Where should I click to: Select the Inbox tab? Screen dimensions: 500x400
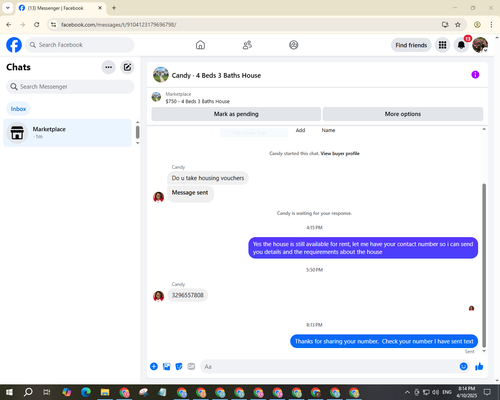point(18,109)
